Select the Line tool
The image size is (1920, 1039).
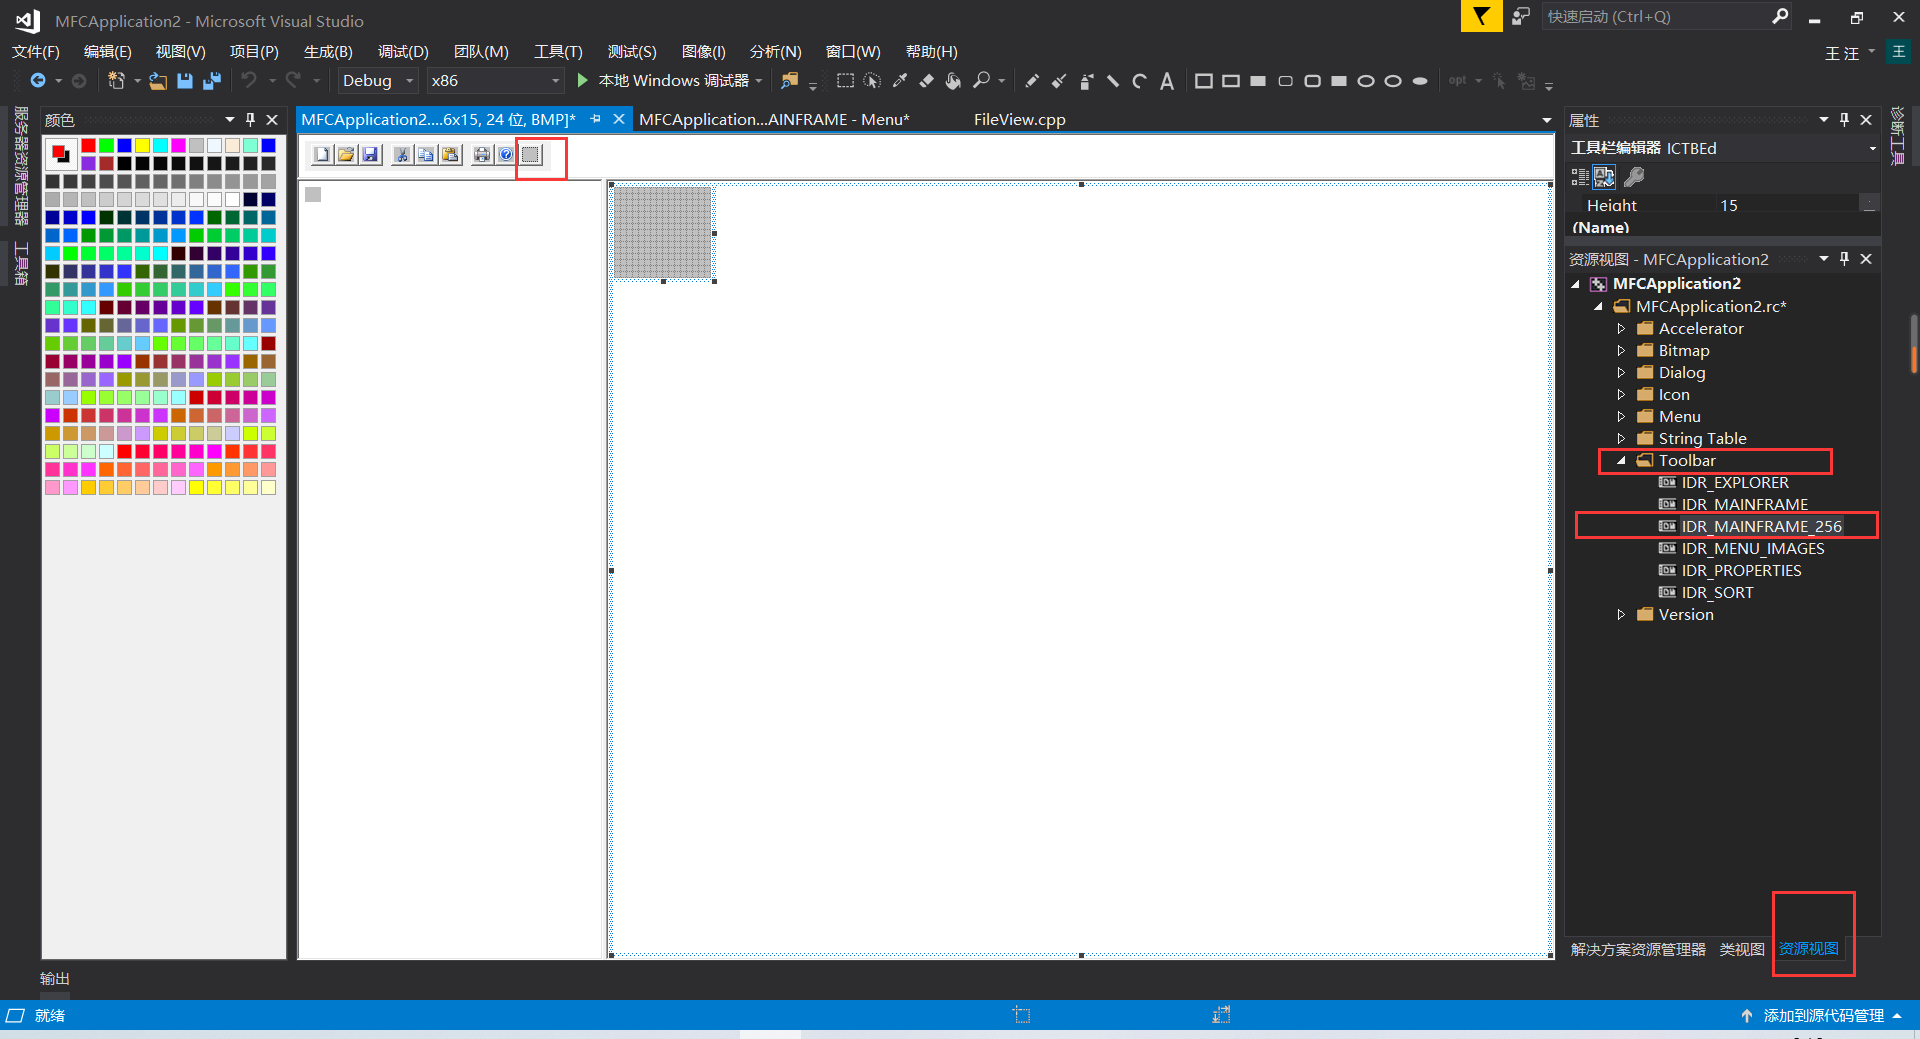tap(1113, 81)
